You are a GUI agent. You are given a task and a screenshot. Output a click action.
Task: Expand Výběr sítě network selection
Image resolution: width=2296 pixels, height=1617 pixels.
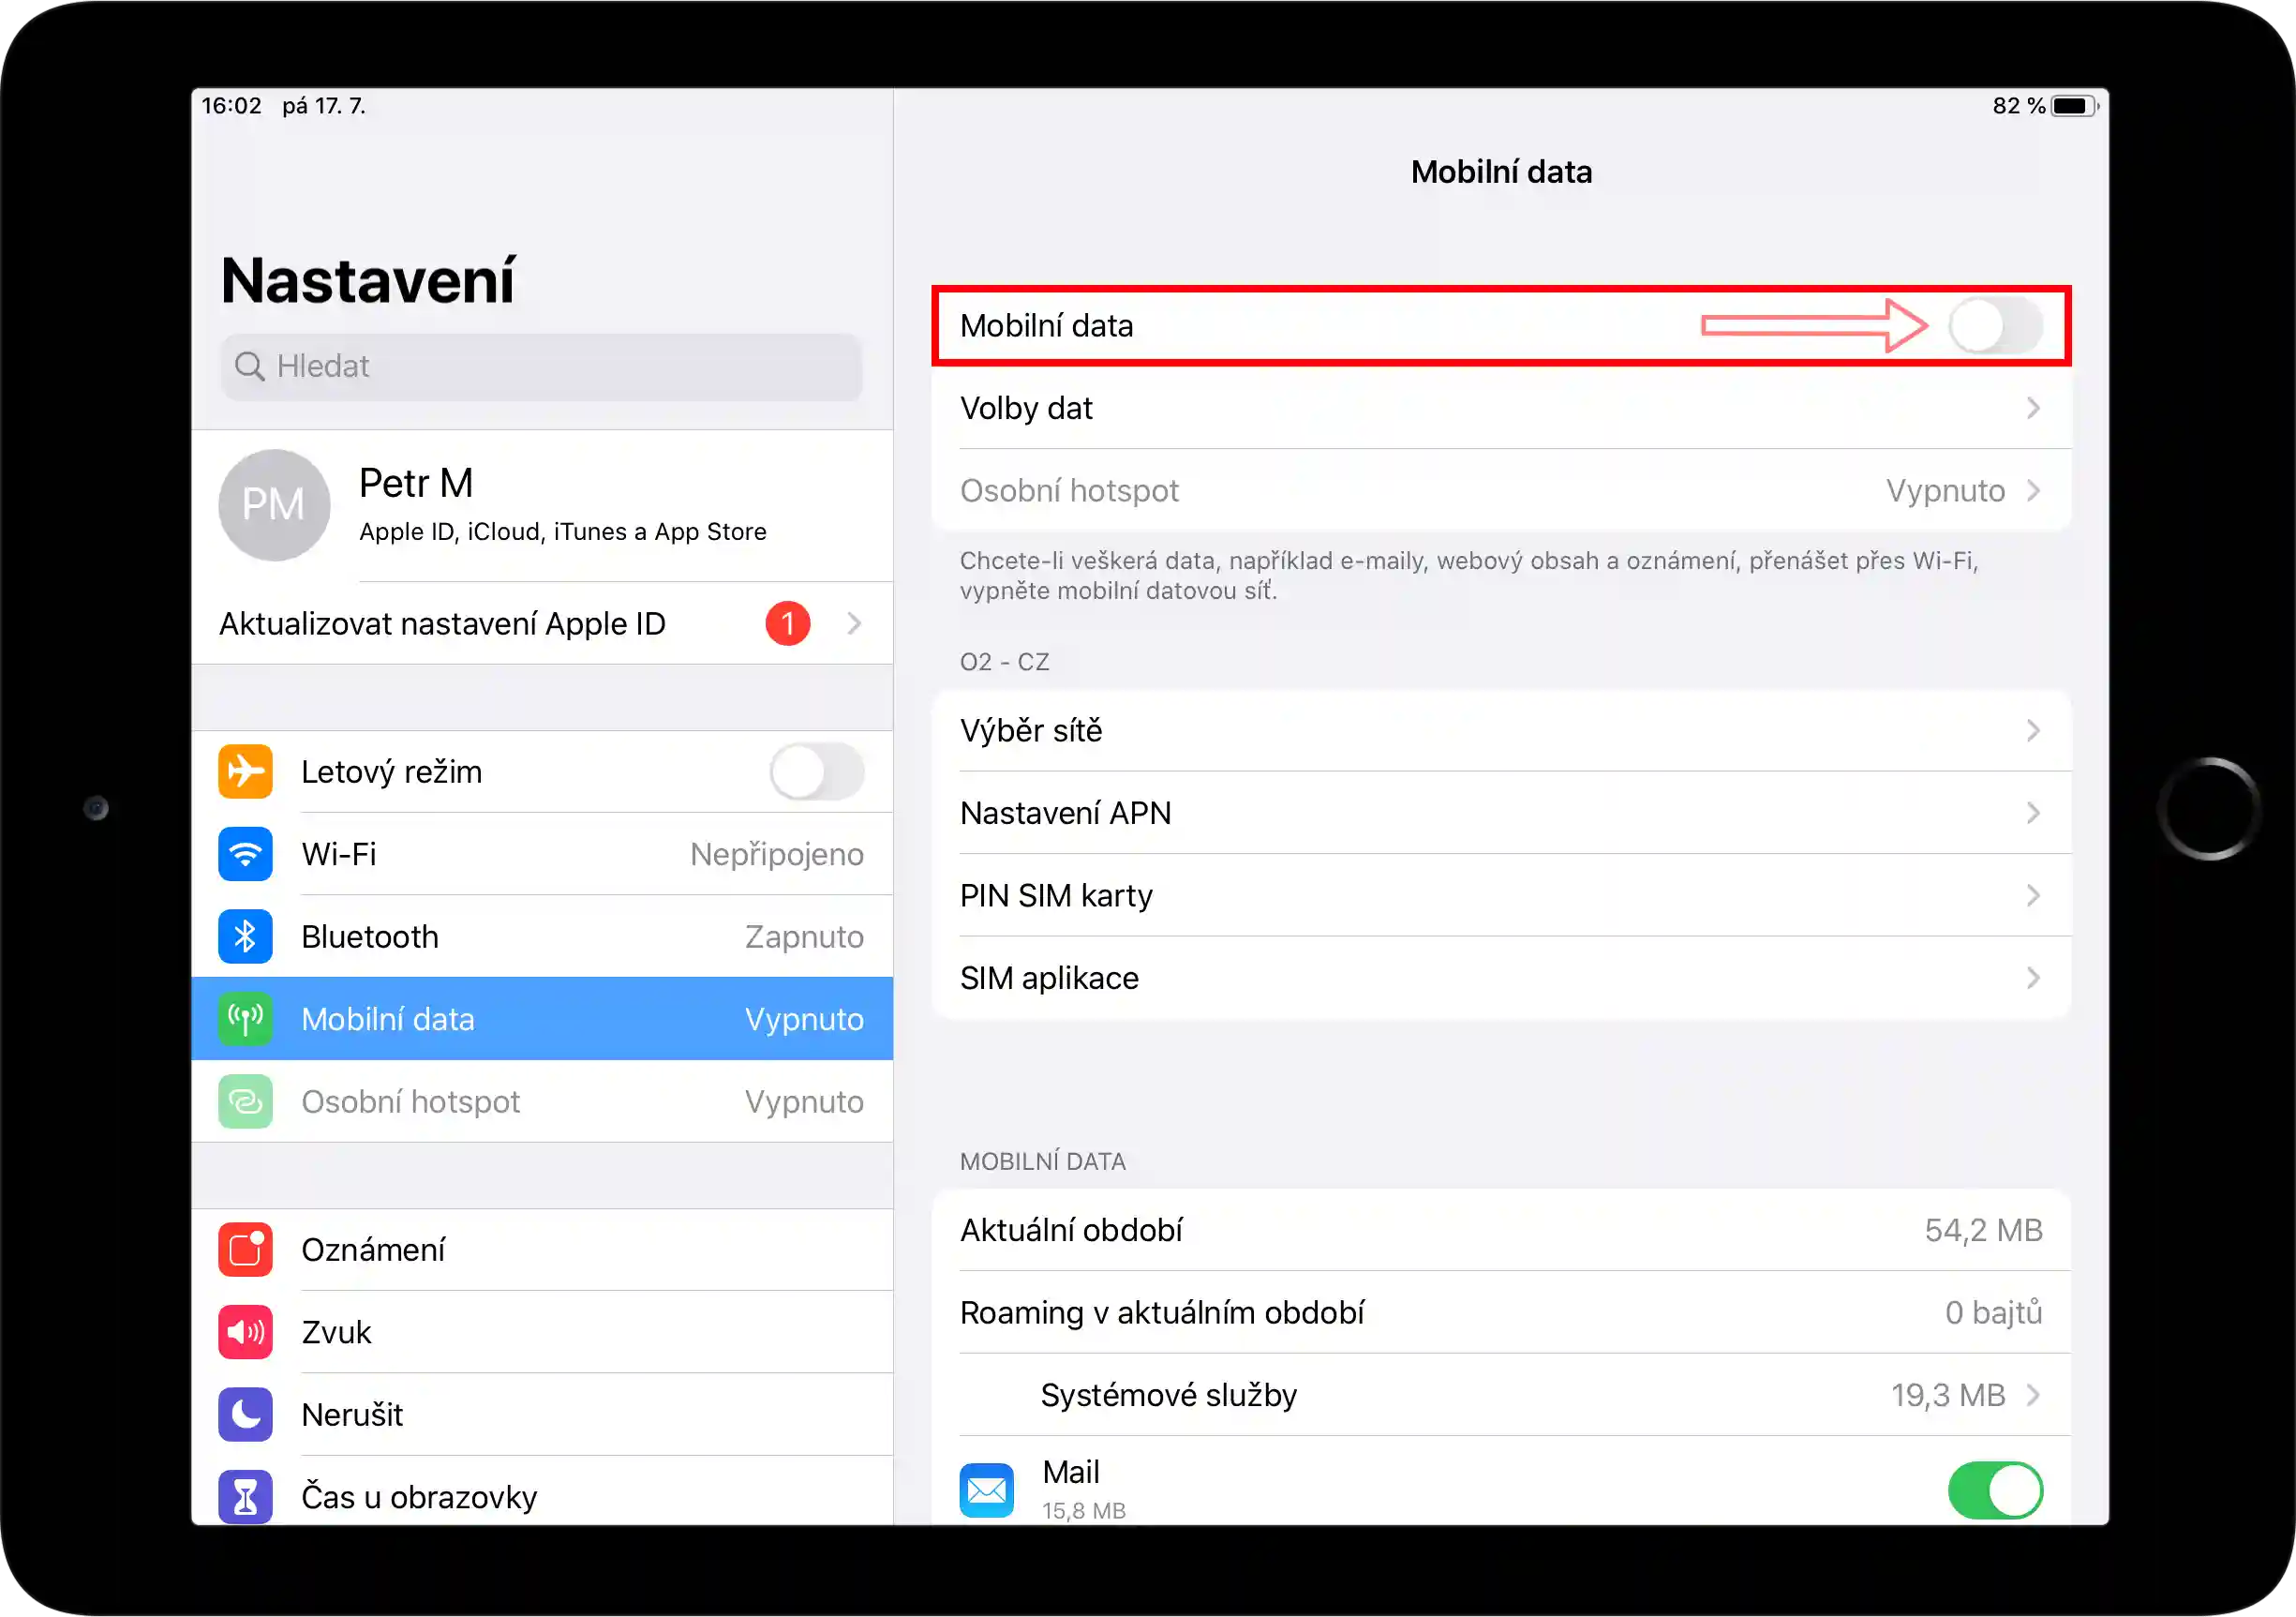1500,730
